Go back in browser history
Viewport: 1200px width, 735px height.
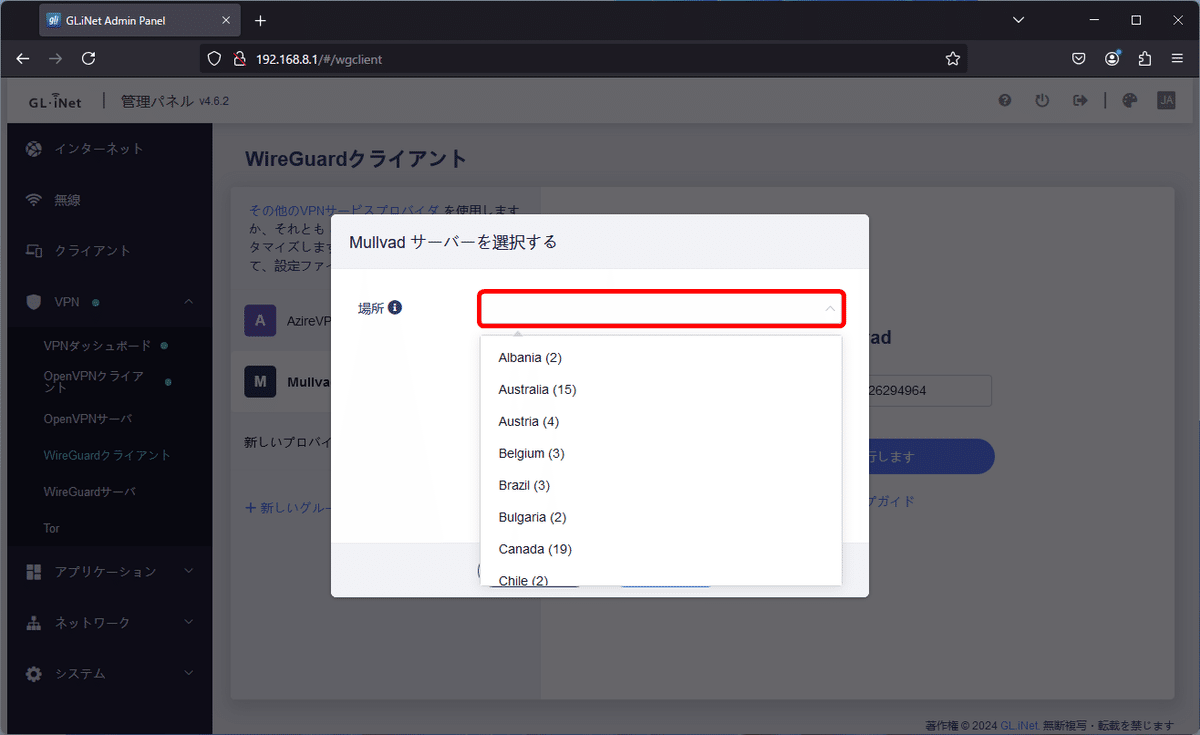click(23, 59)
